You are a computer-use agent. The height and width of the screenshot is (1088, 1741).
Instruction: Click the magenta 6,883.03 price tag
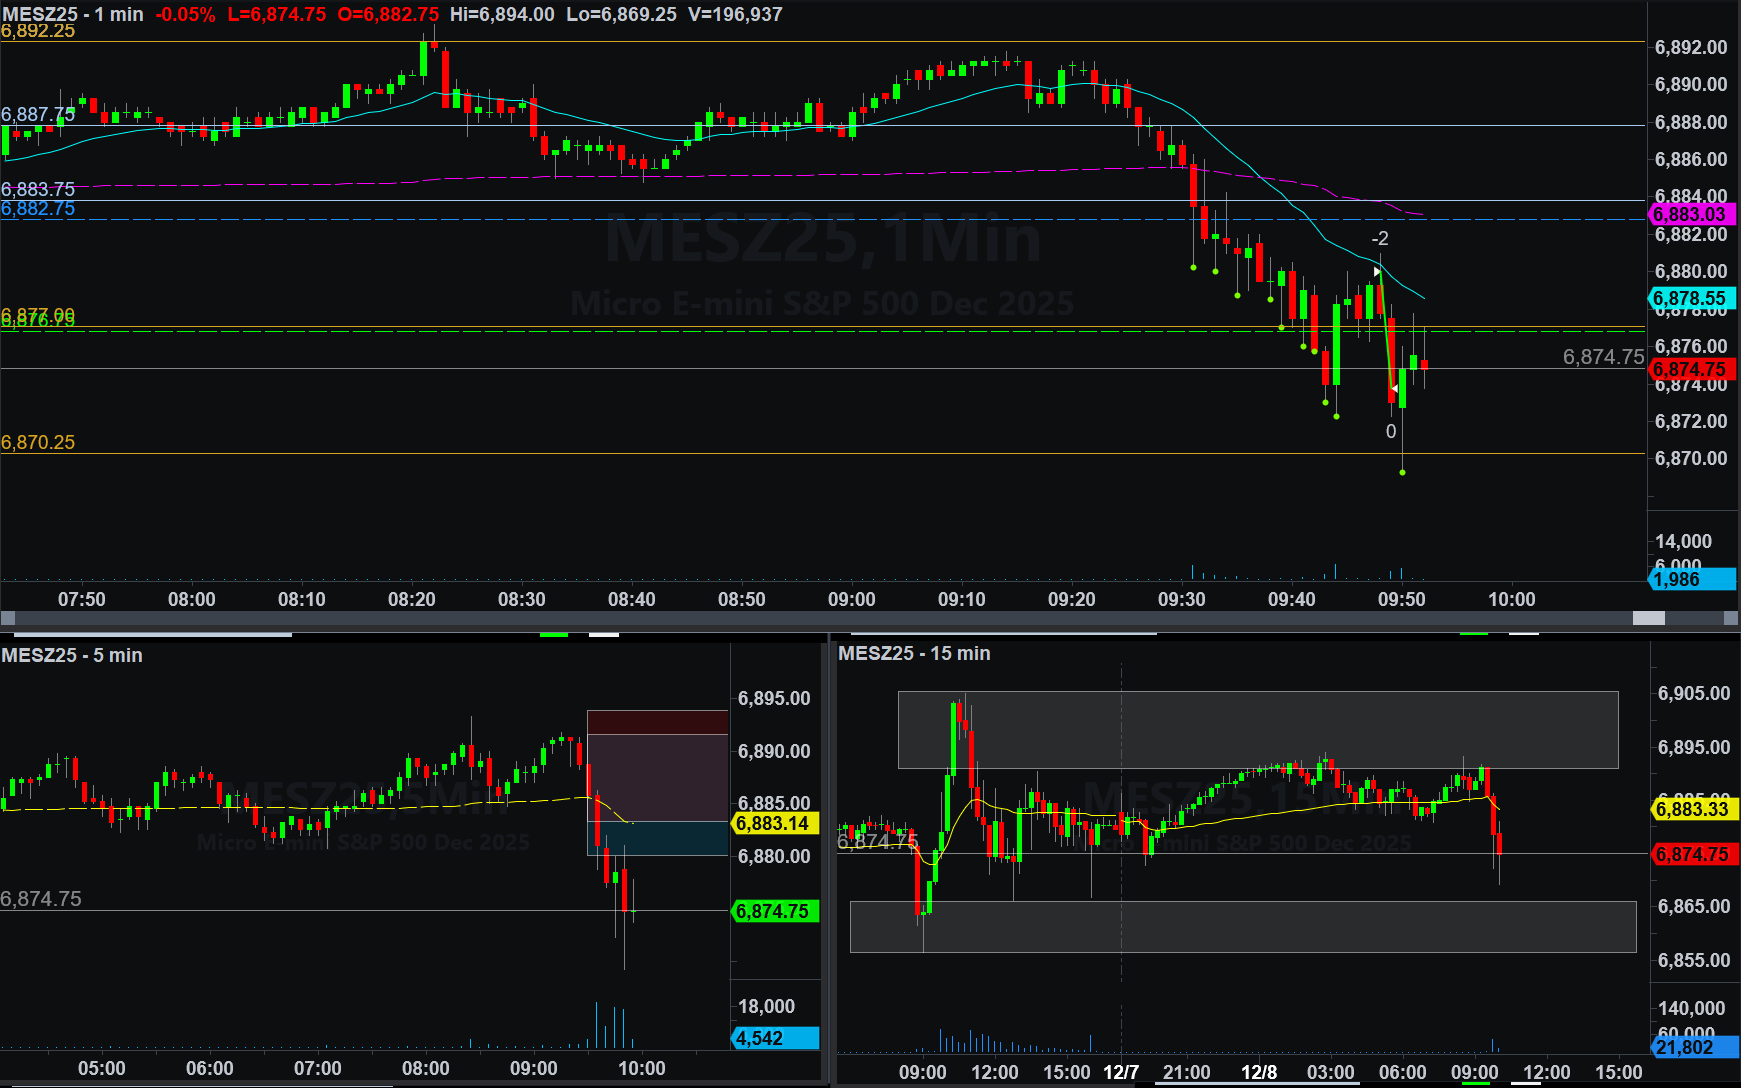(x=1689, y=214)
